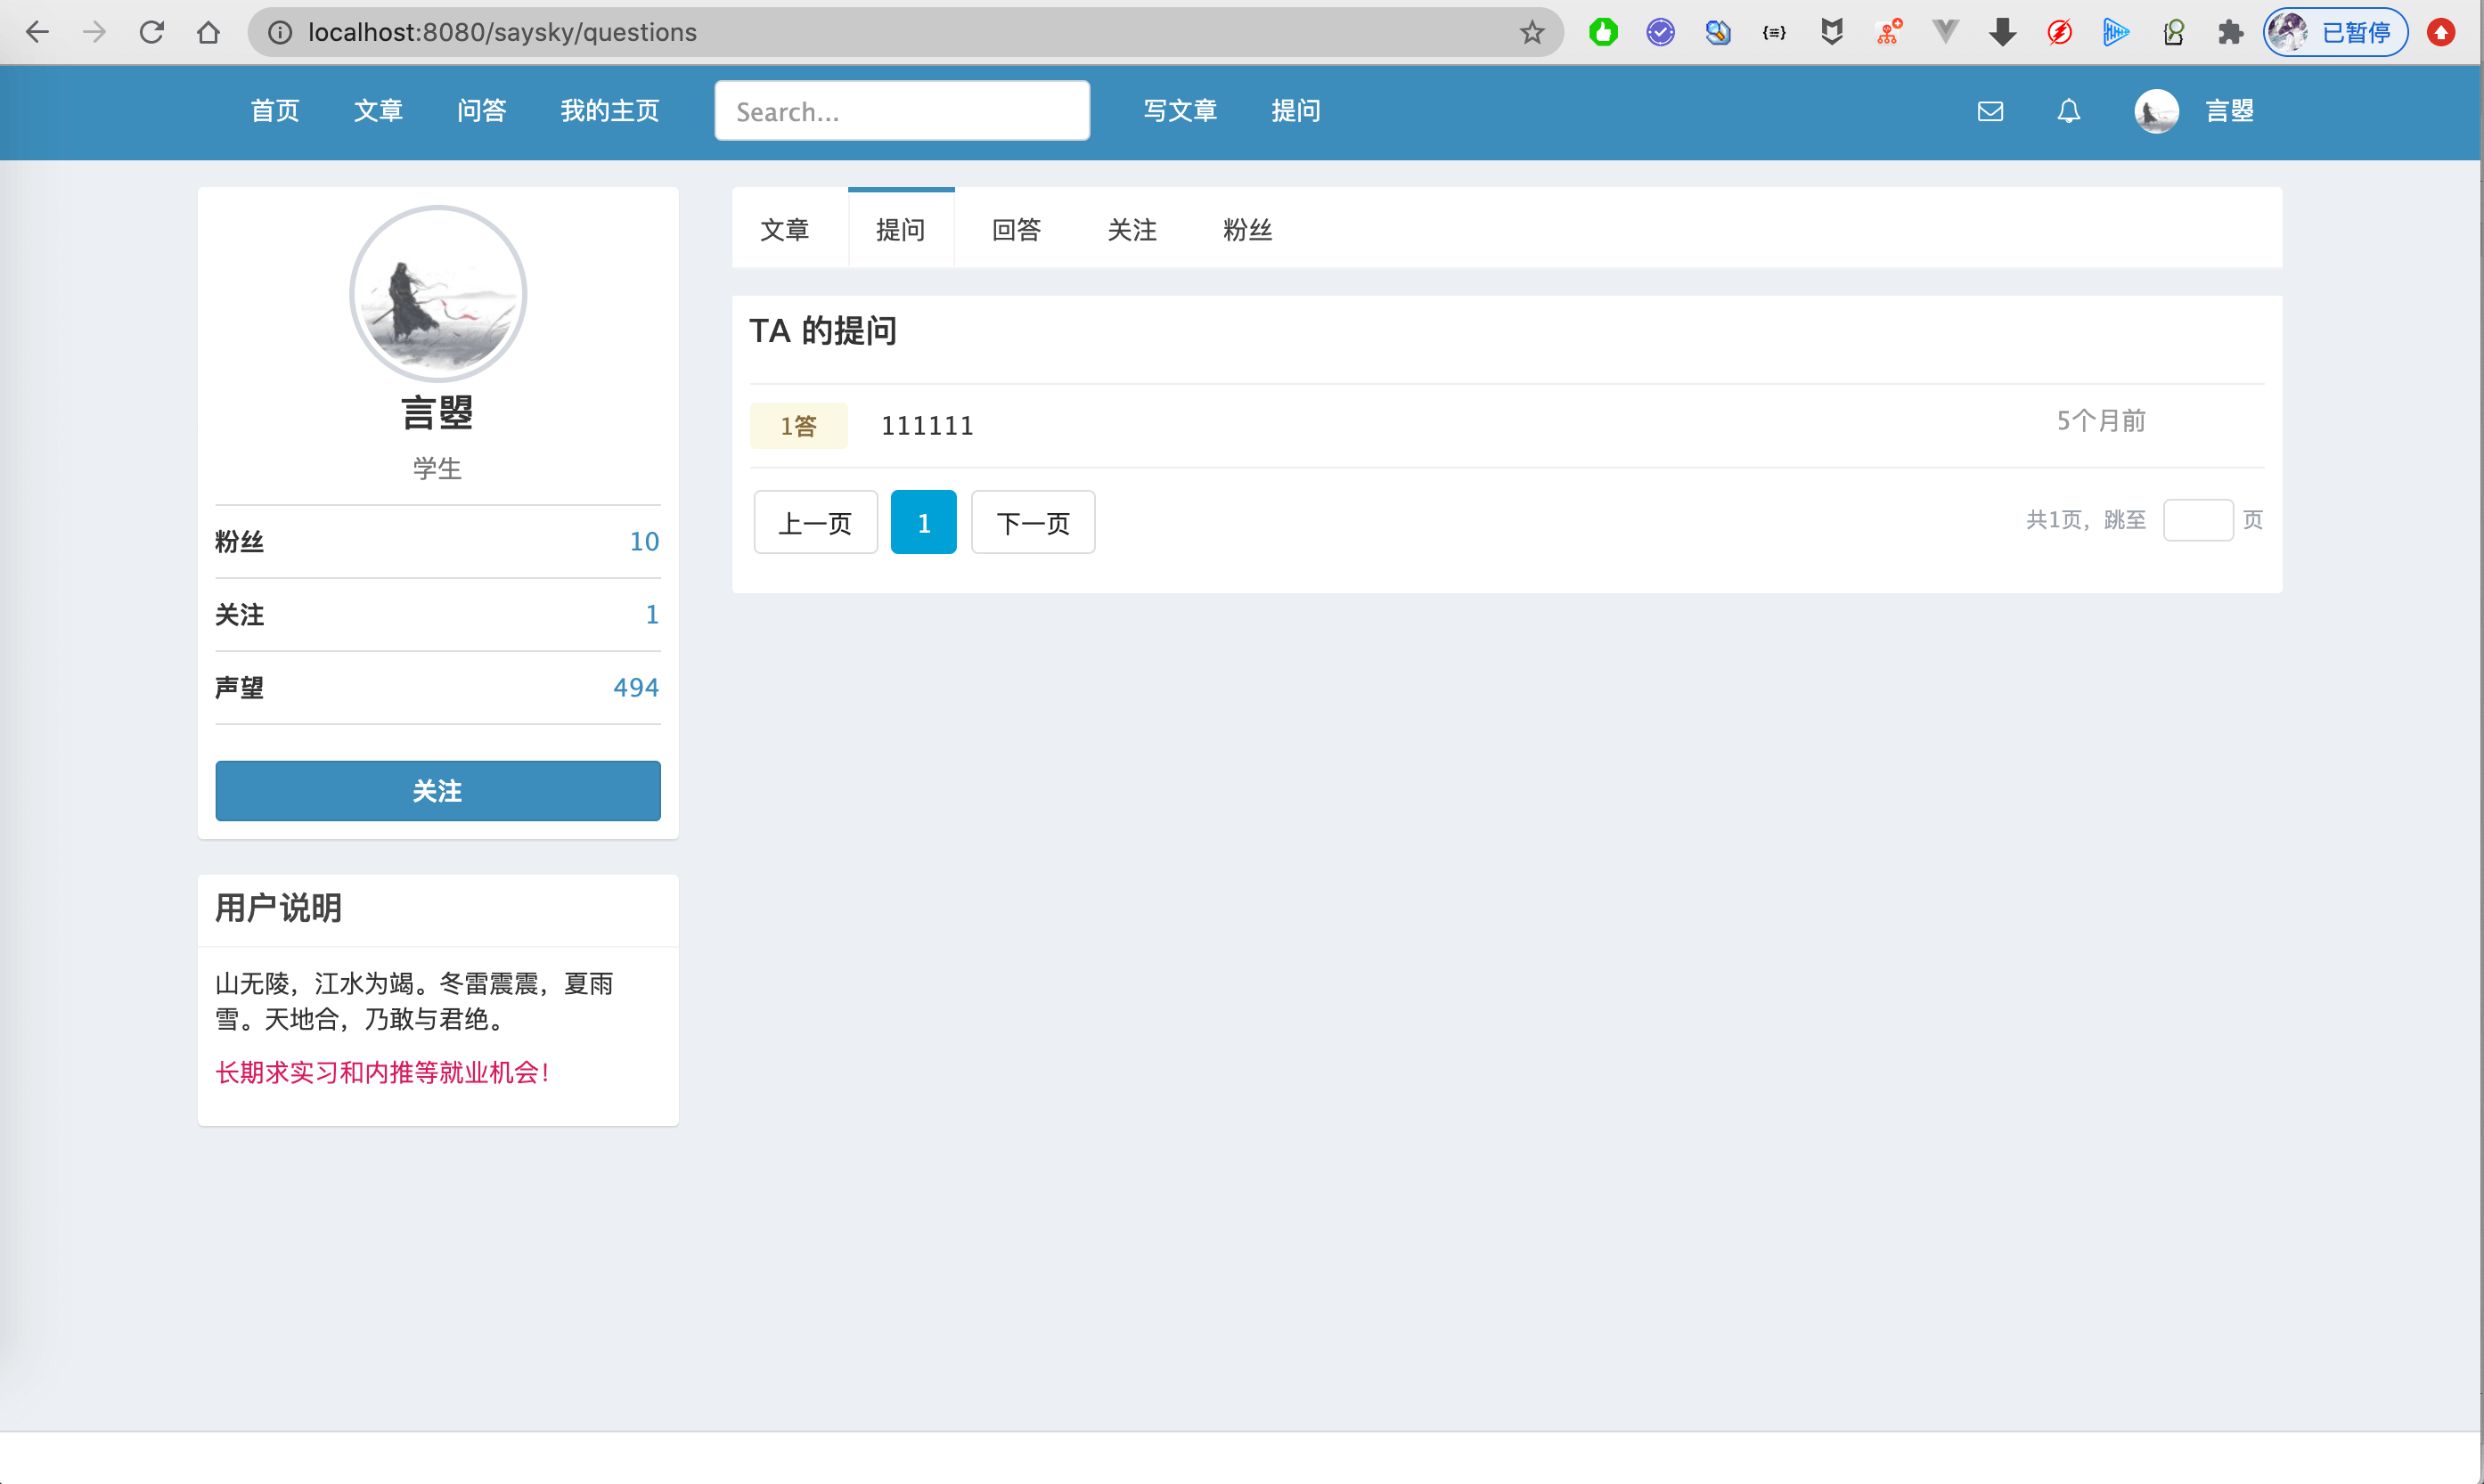Go to 首页 in the navigation bar
2484x1484 pixels.
pos(274,111)
